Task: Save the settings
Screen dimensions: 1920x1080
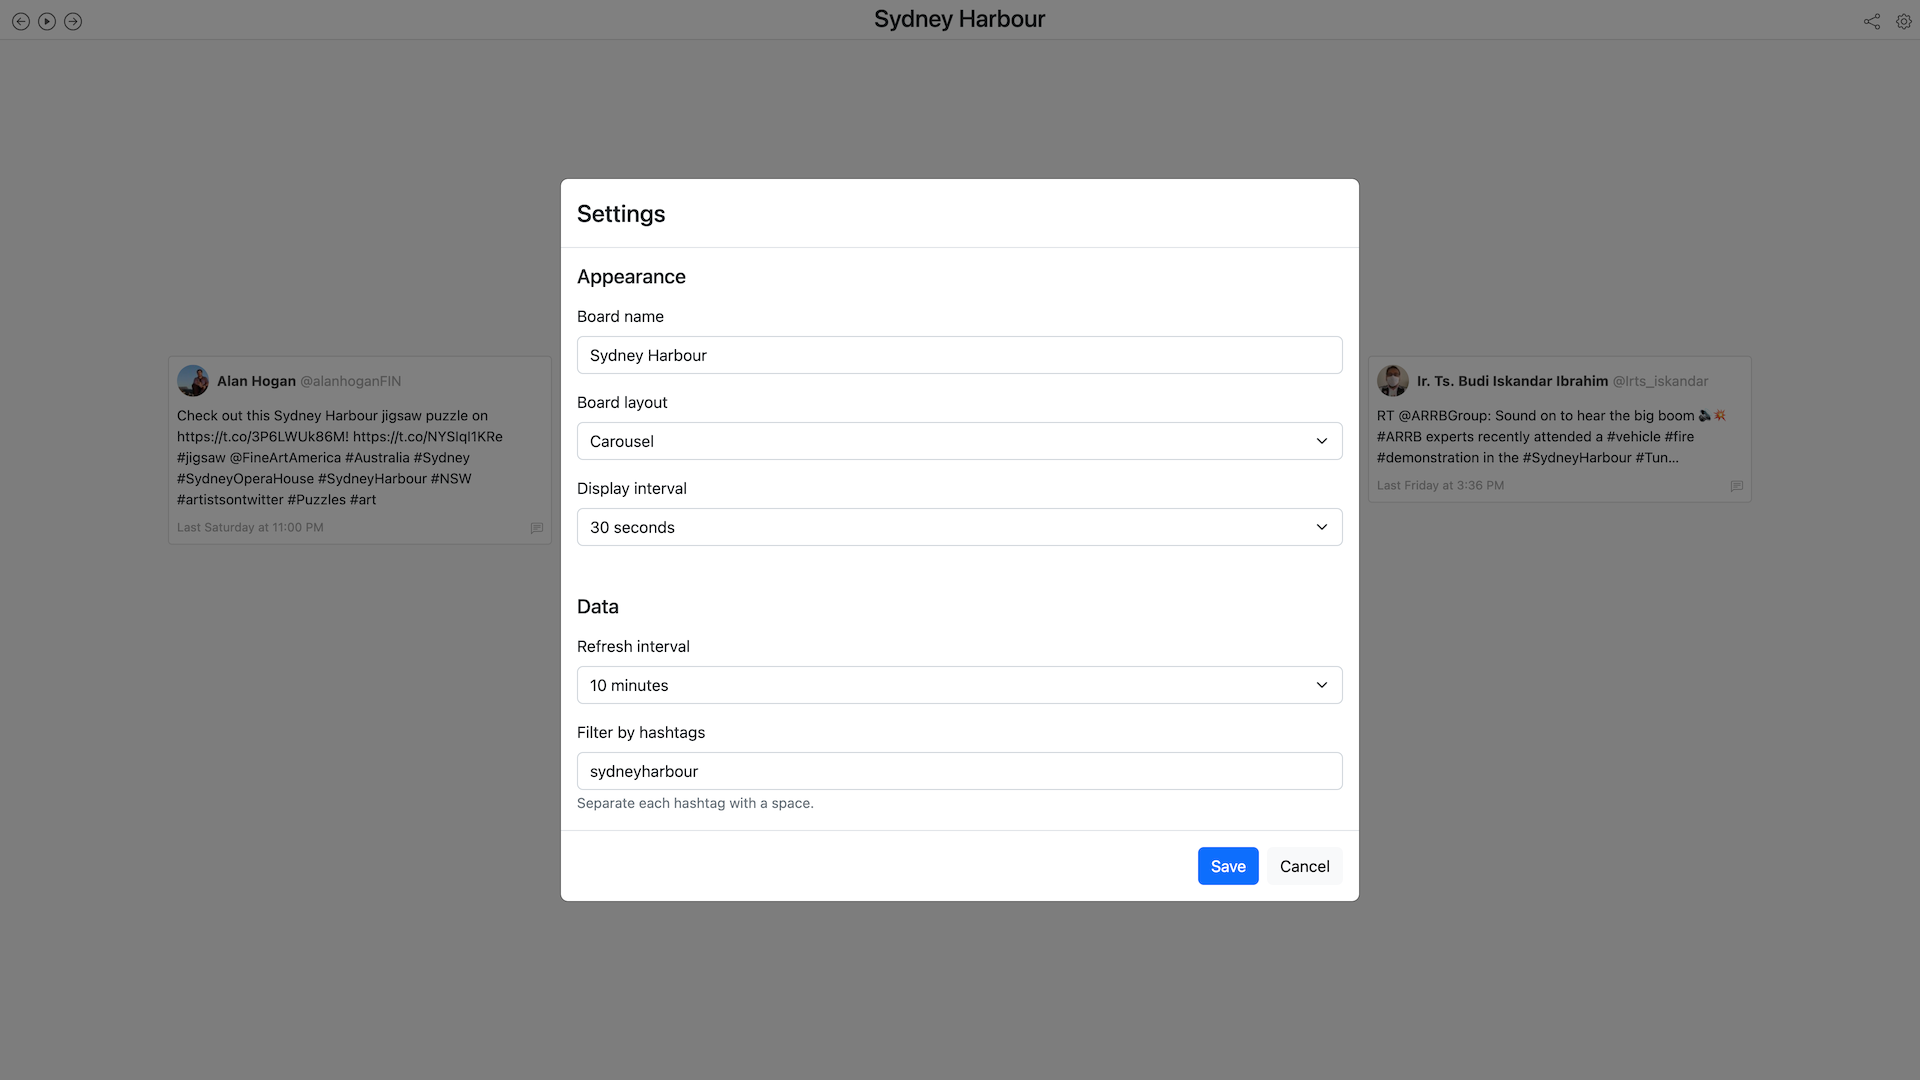Action: (x=1227, y=866)
